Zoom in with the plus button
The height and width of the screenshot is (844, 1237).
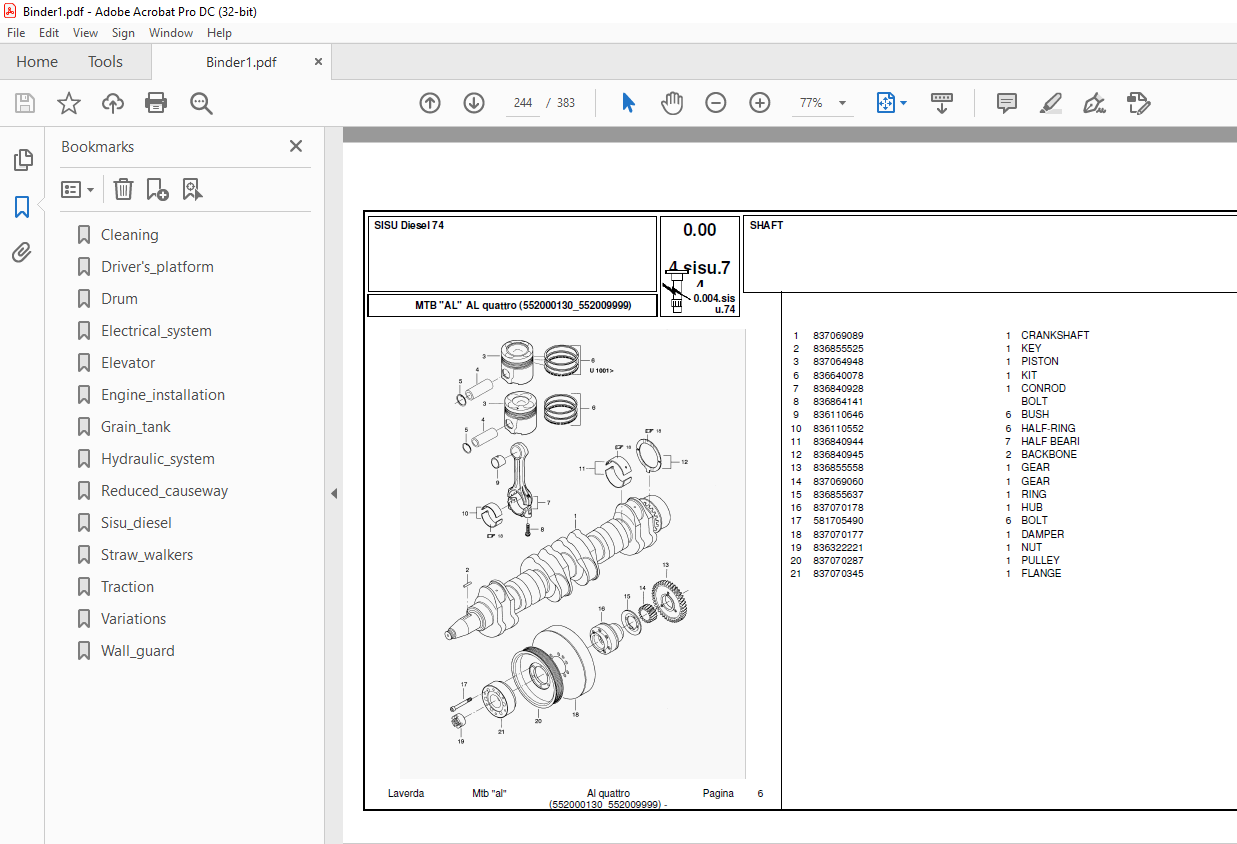coord(760,103)
